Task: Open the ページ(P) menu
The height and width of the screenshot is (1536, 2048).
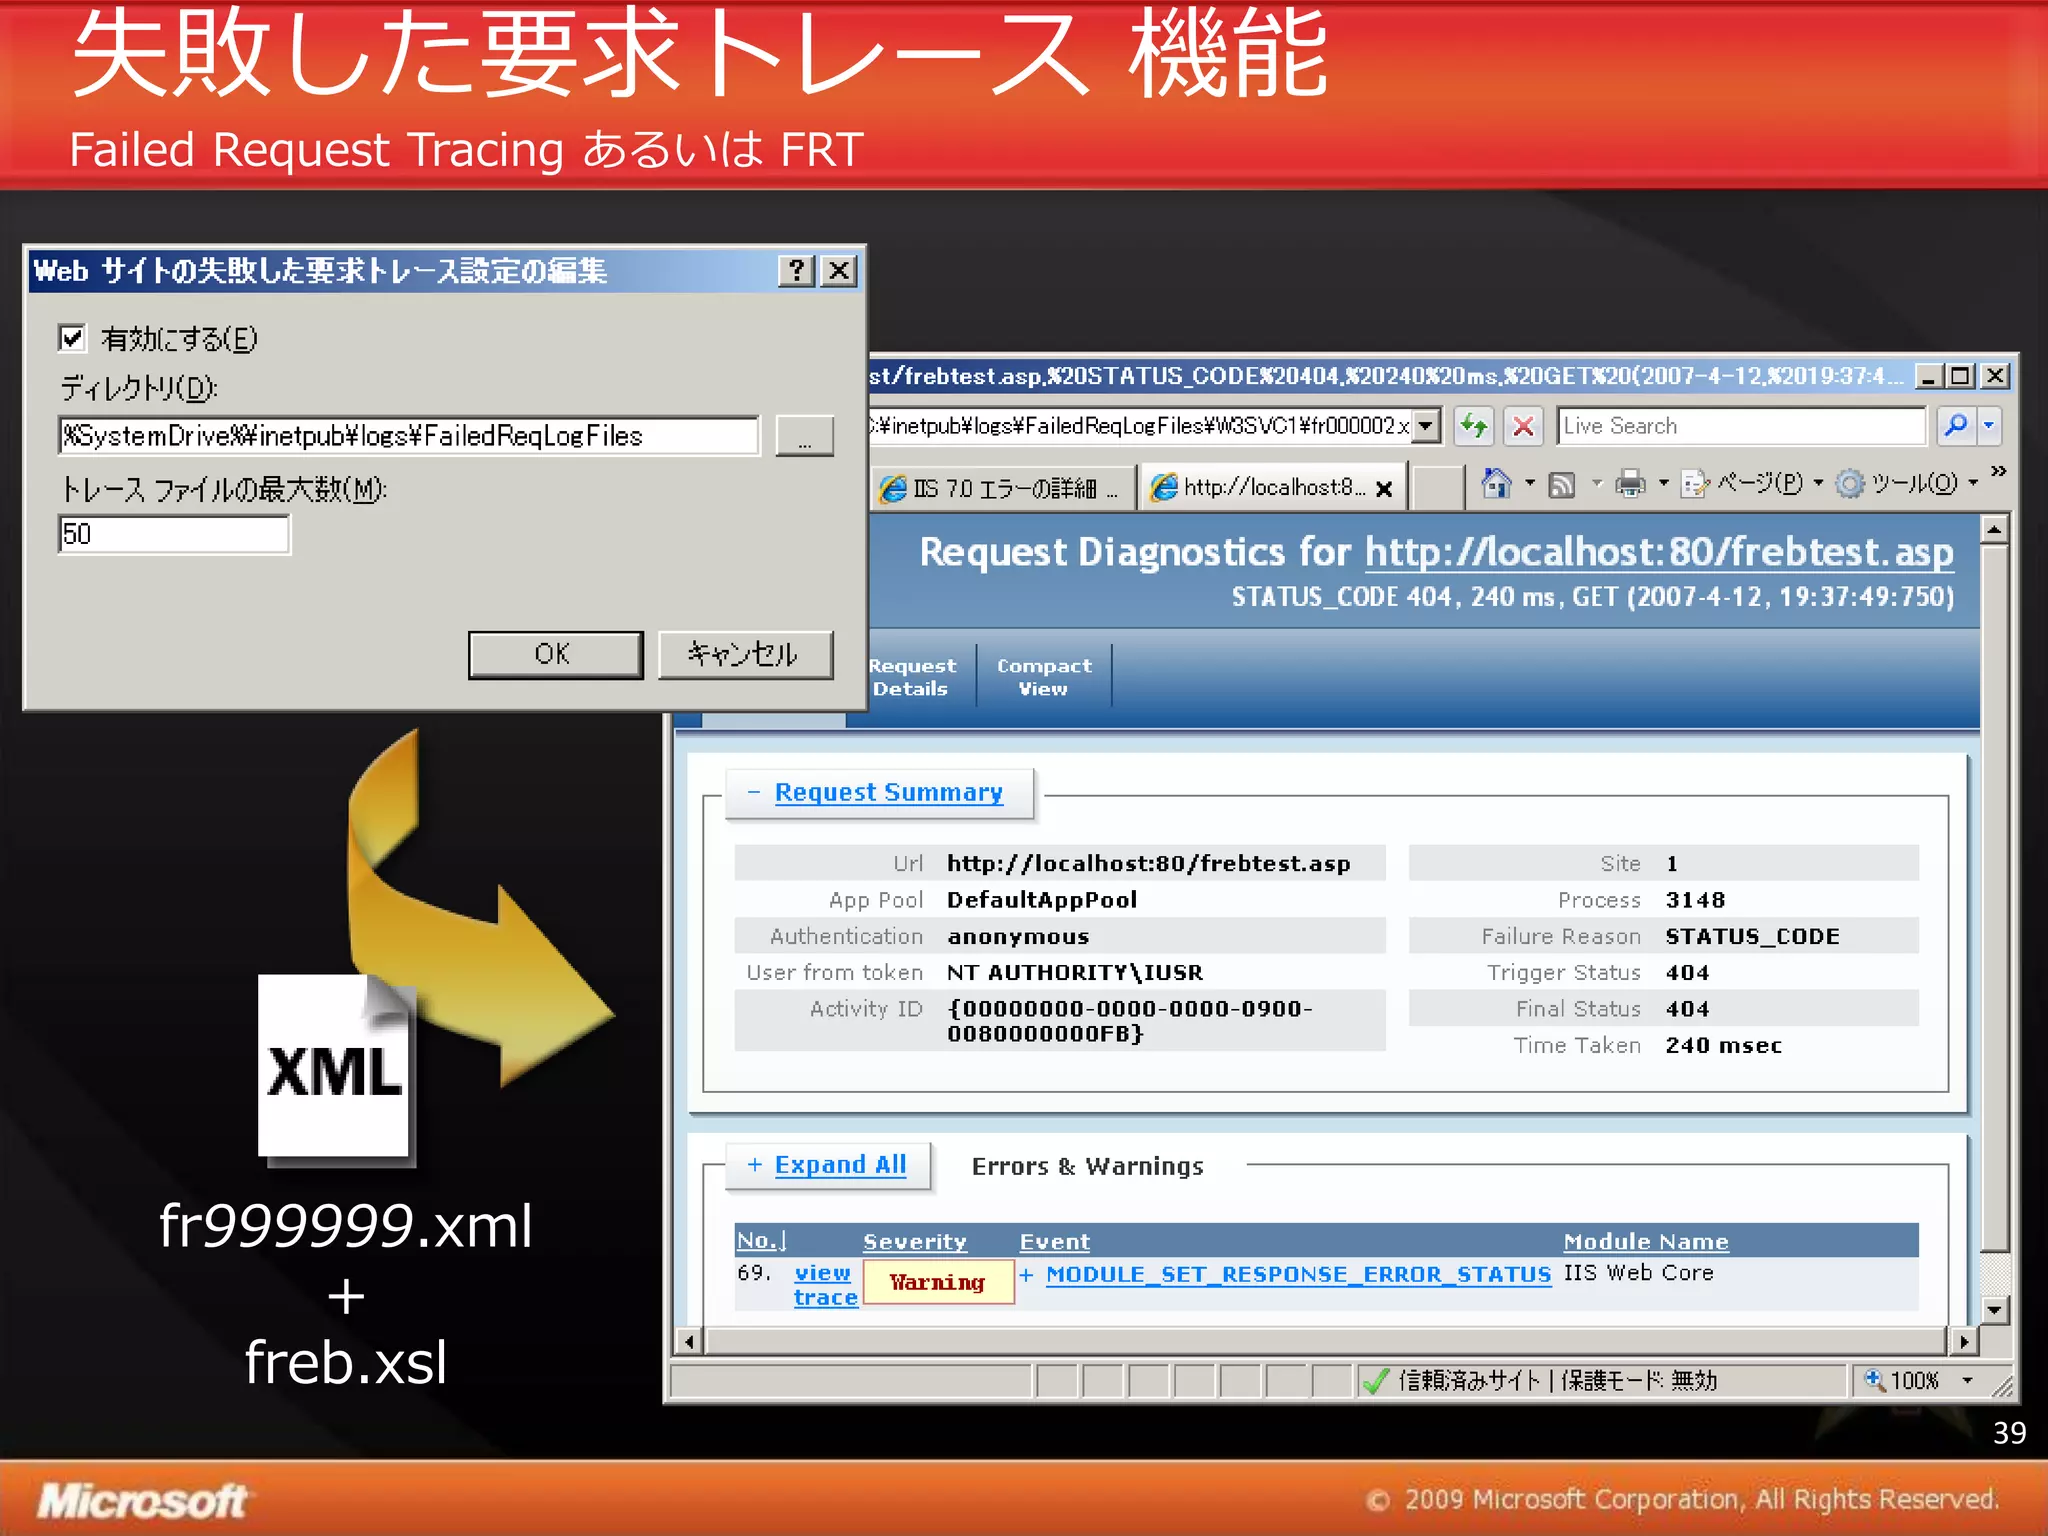Action: tap(1751, 484)
